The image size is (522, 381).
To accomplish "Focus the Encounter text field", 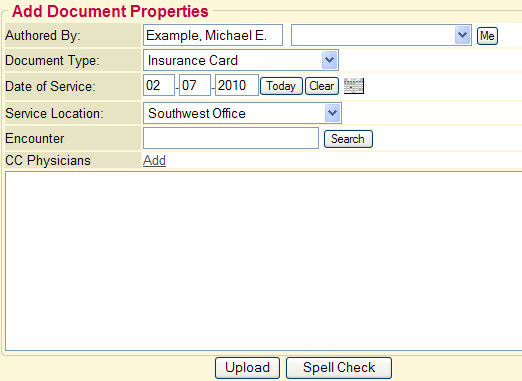I will [231, 138].
